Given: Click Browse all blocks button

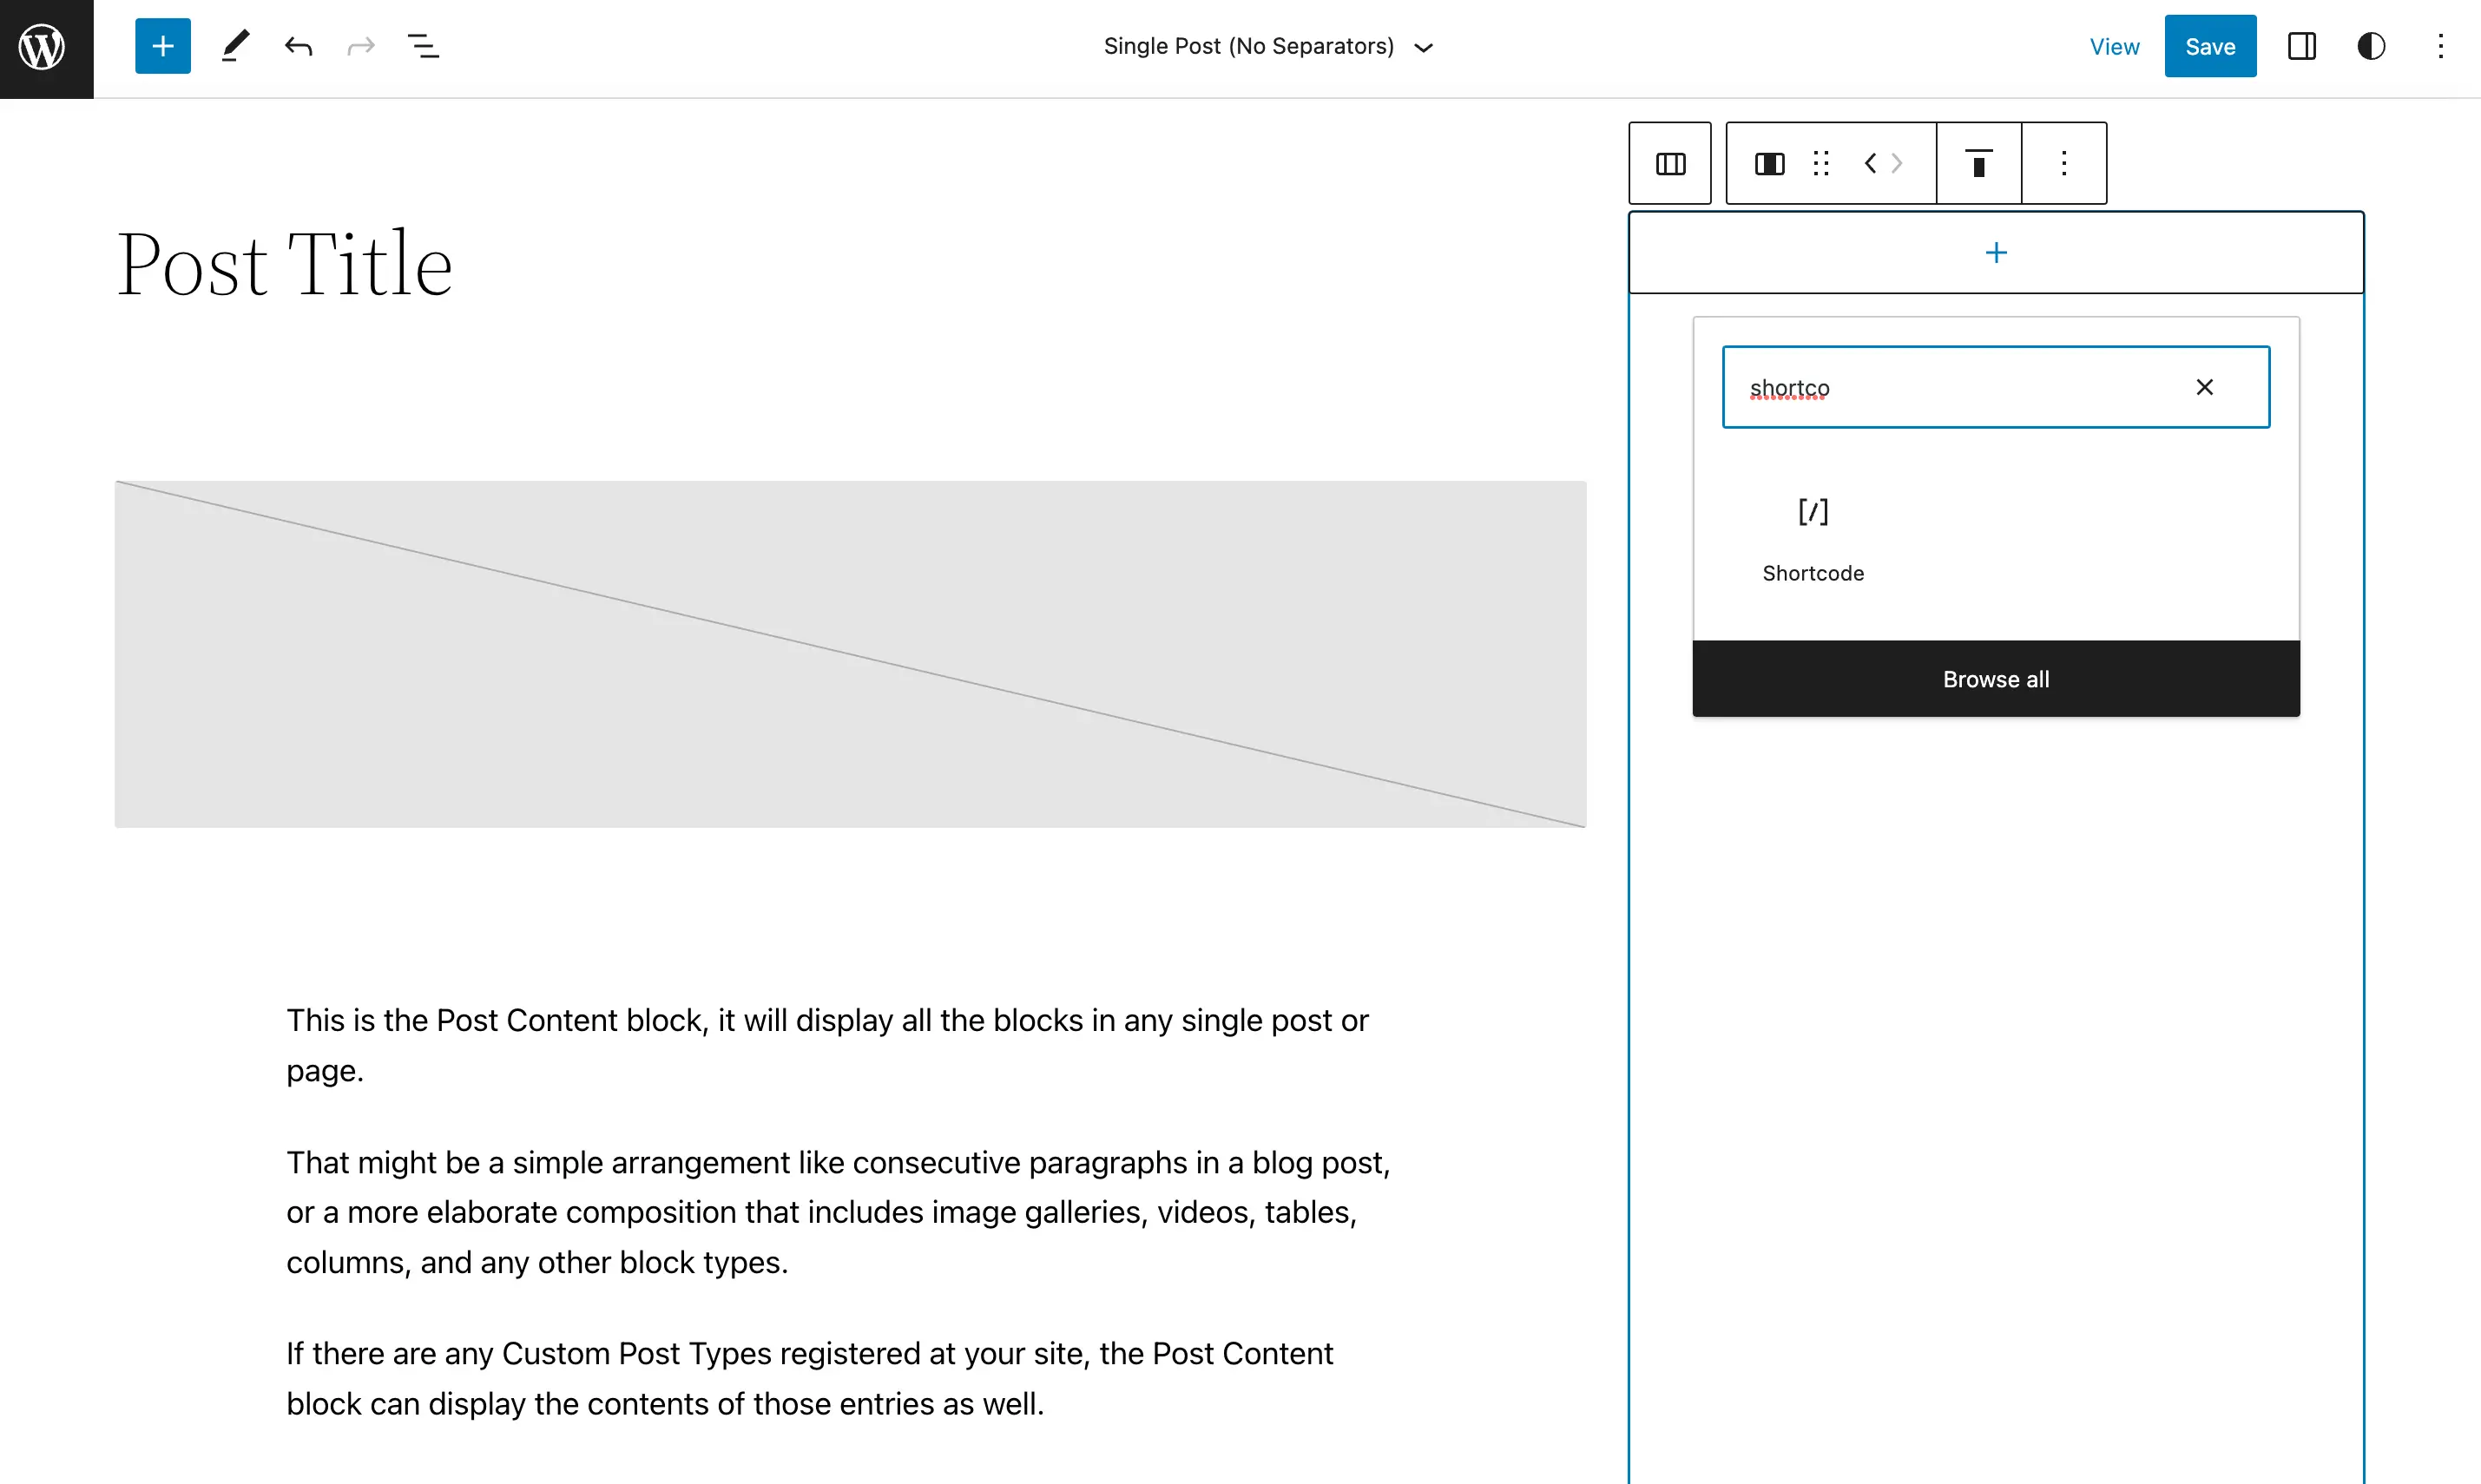Looking at the screenshot, I should (x=1995, y=679).
